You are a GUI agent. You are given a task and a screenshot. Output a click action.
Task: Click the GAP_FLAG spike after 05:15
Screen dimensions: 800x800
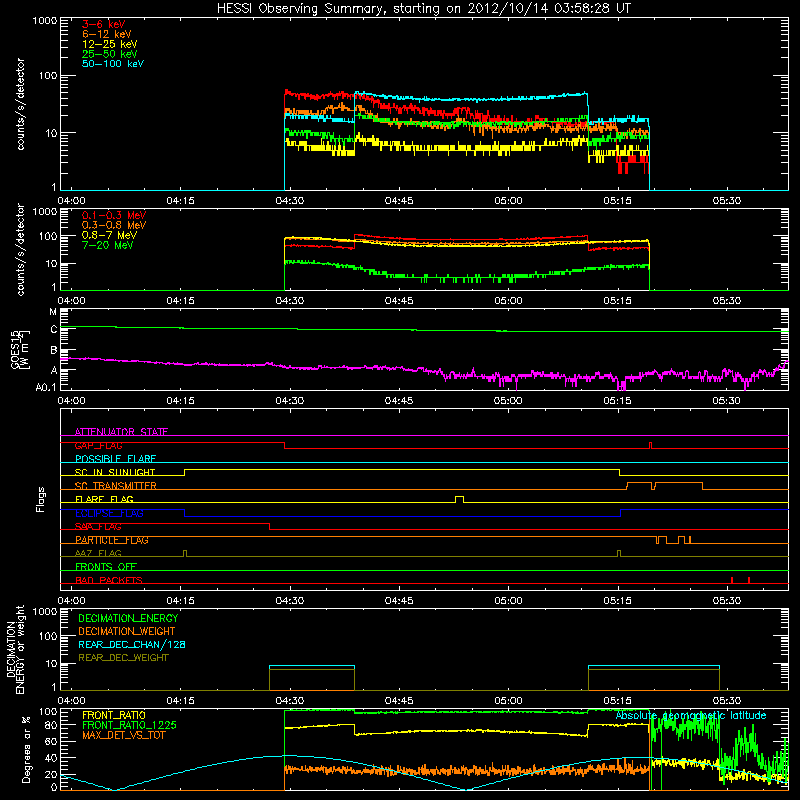coord(650,445)
